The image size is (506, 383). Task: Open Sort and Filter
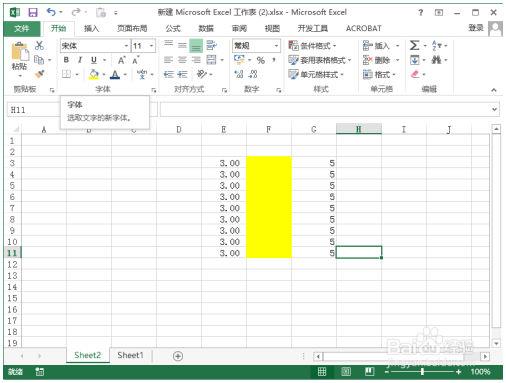[439, 45]
